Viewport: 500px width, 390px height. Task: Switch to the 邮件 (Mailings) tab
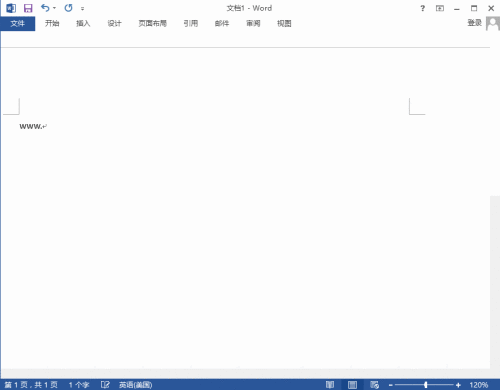pyautogui.click(x=222, y=23)
